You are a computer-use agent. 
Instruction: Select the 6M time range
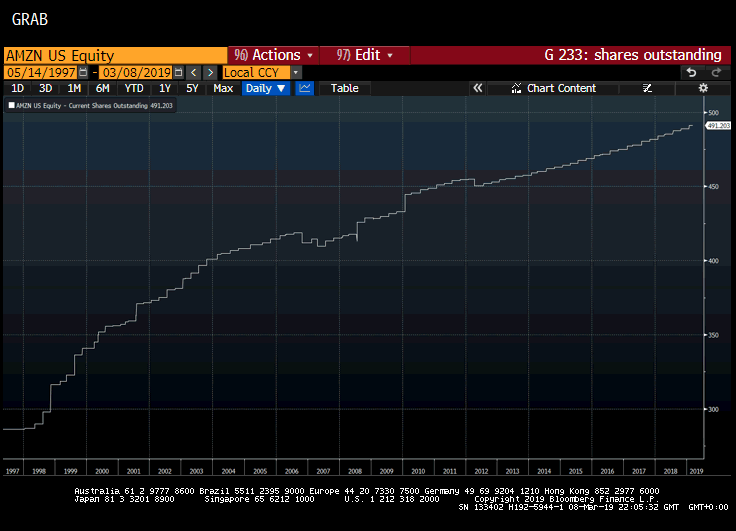pos(102,88)
